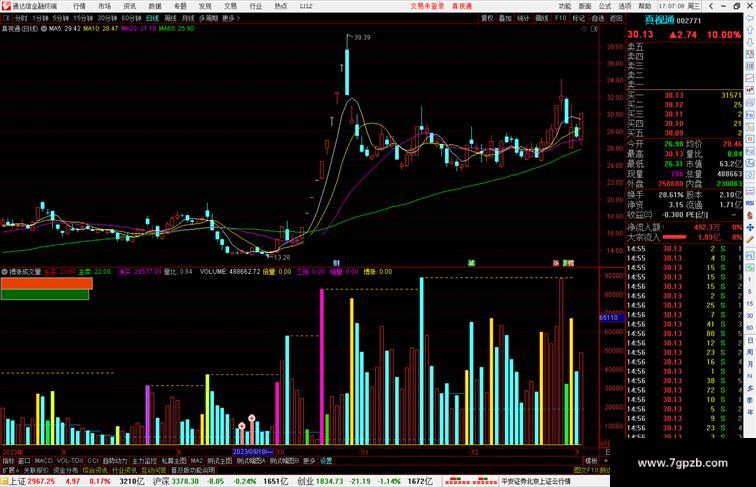
Task: Open the 综合资讯 tab
Action: click(95, 470)
